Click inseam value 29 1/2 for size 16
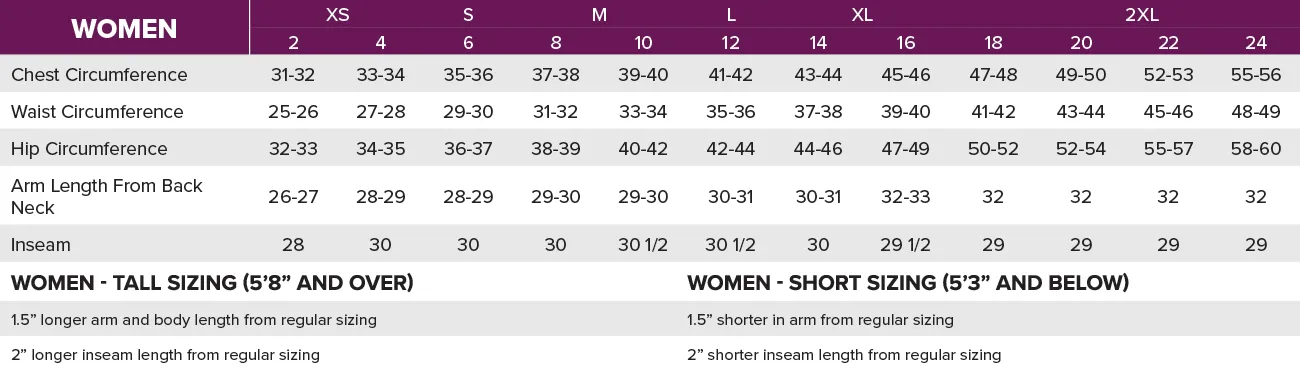This screenshot has width=1300, height=369. point(906,245)
